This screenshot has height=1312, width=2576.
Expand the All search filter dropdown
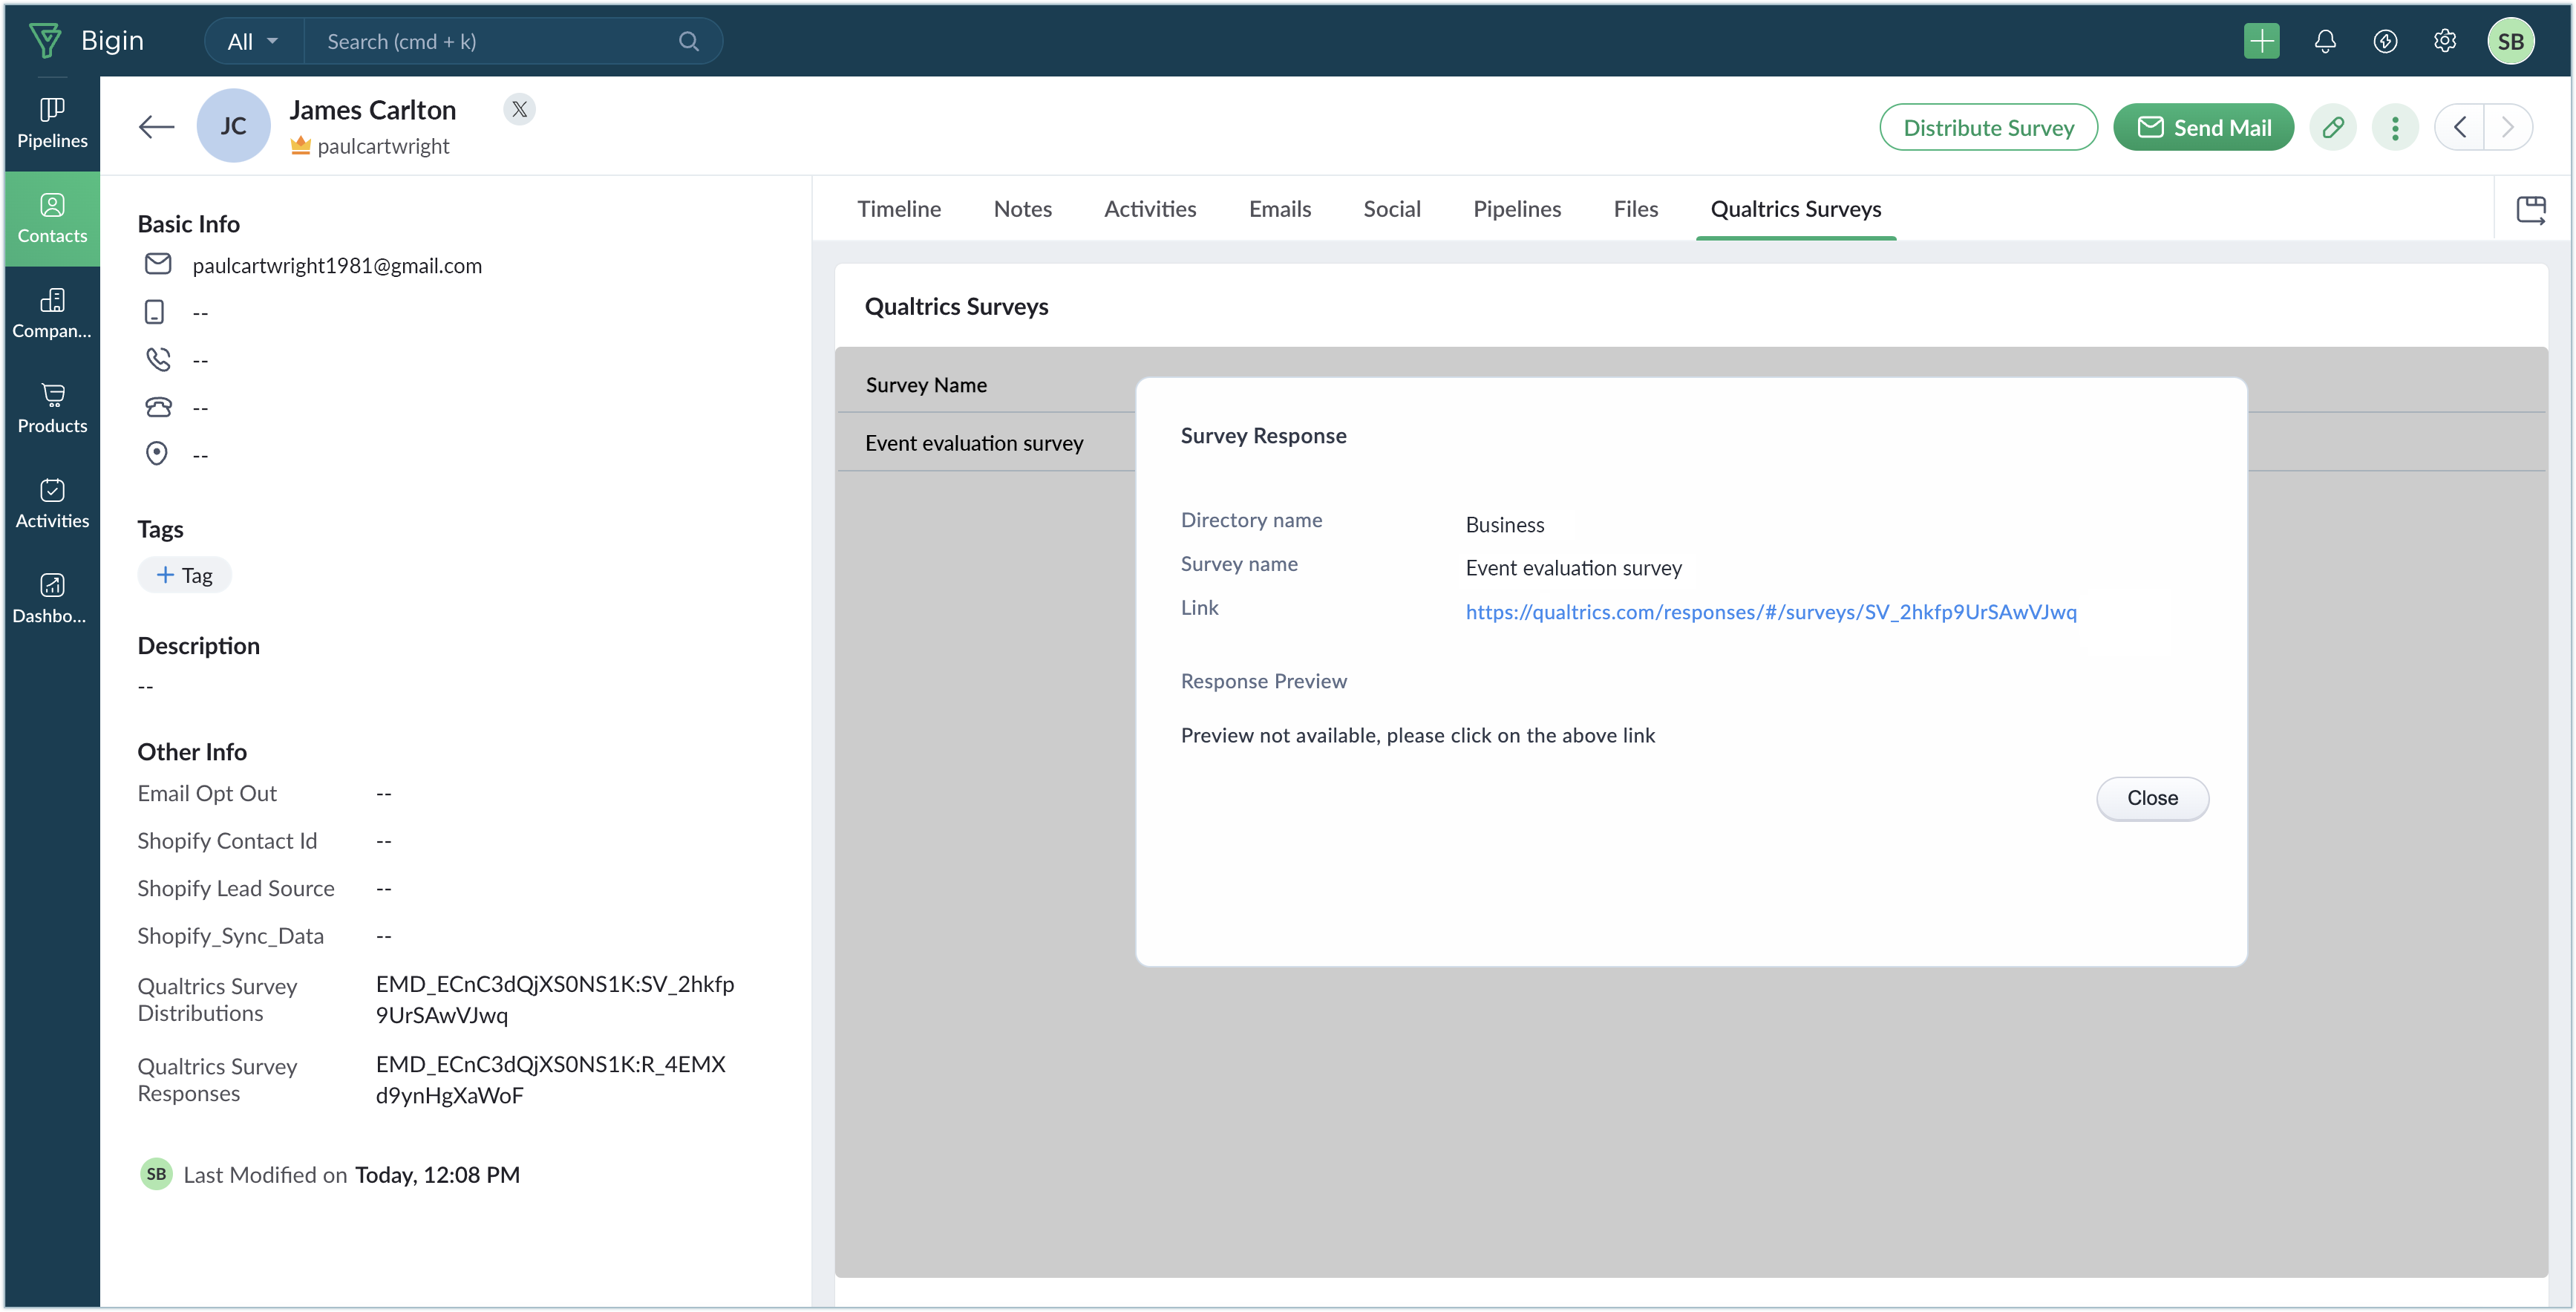(252, 41)
